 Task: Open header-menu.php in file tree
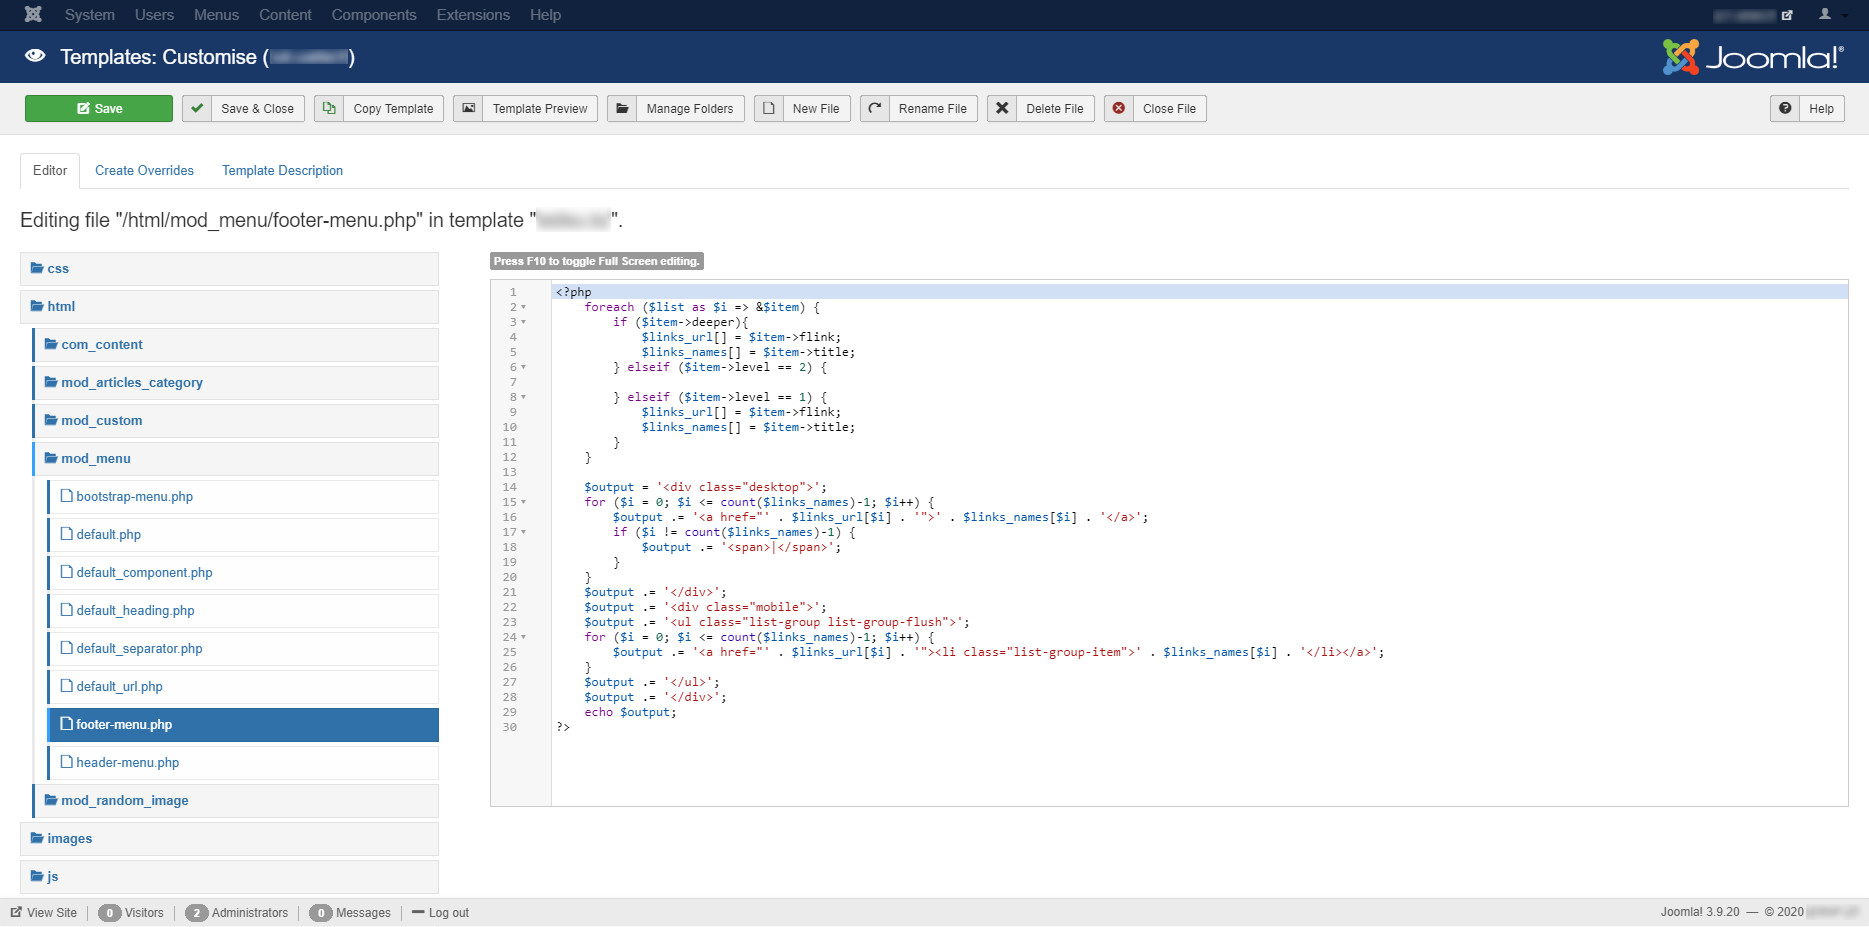127,762
